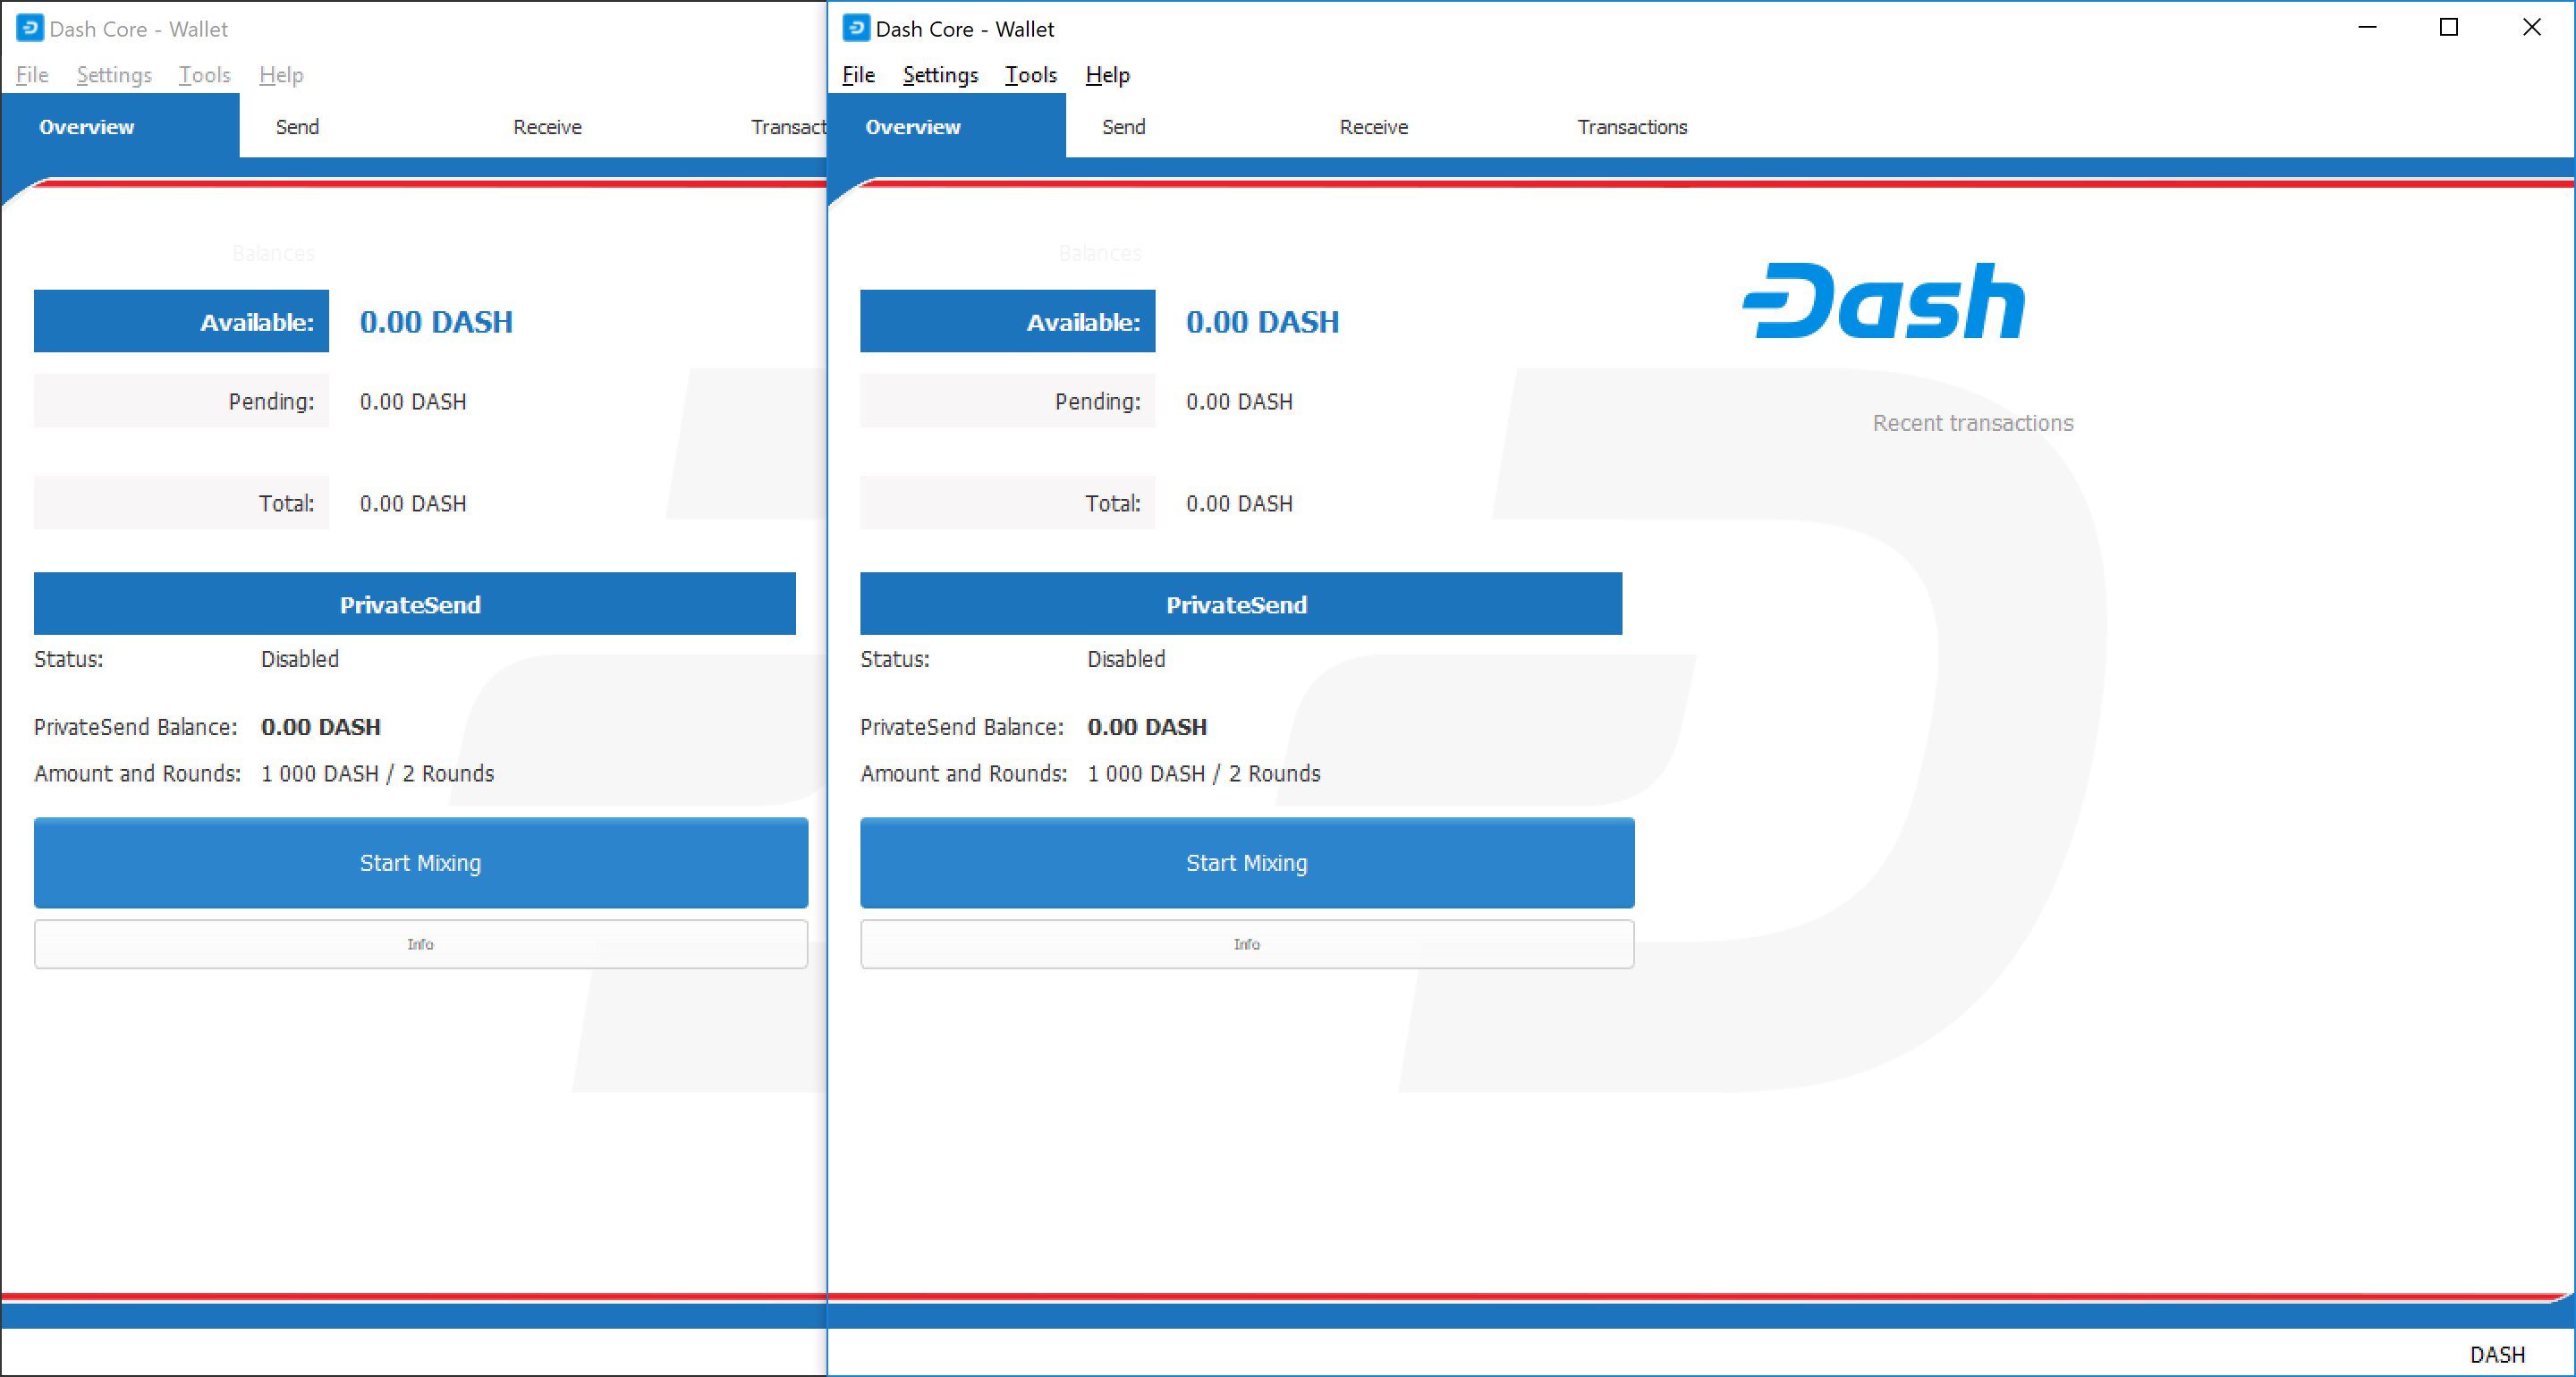Switch to Receive tab in left window
2576x1377 pixels.
[x=547, y=127]
